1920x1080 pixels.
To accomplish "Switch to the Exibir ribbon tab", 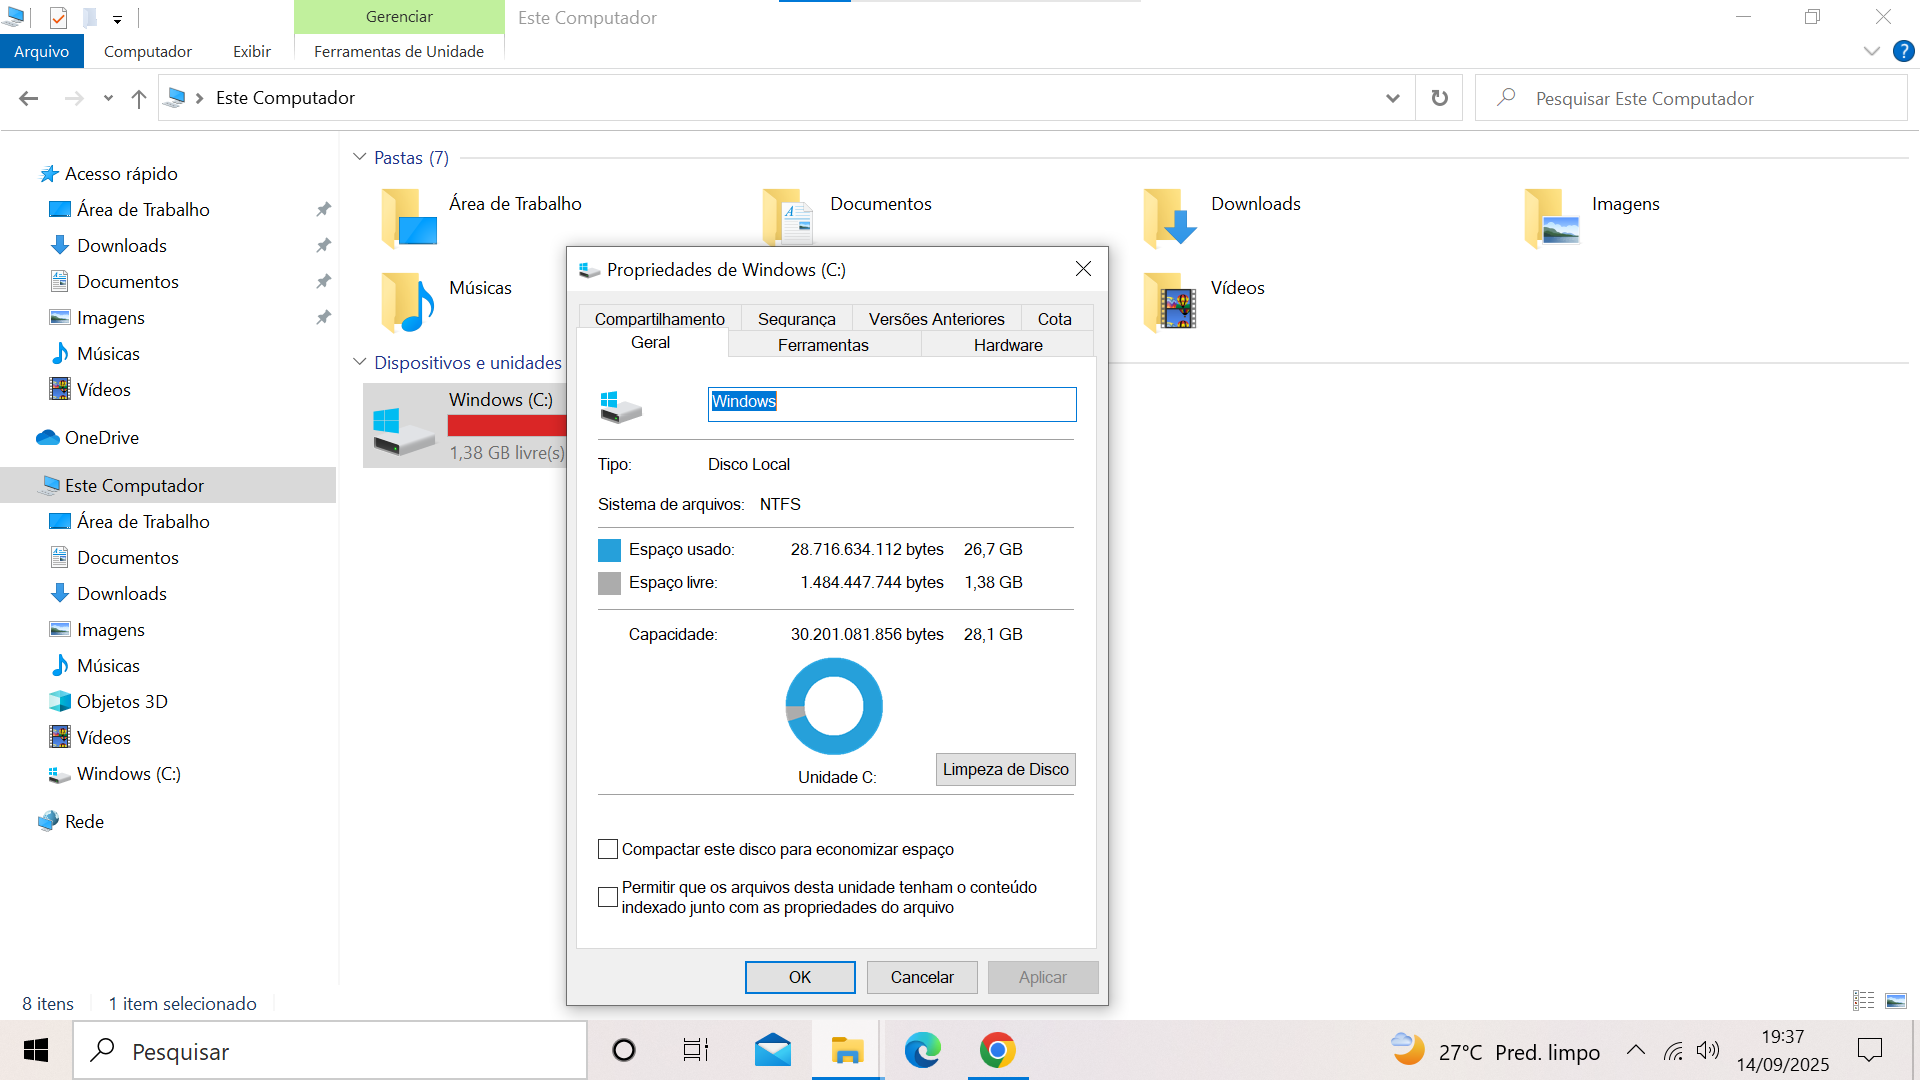I will pyautogui.click(x=252, y=51).
